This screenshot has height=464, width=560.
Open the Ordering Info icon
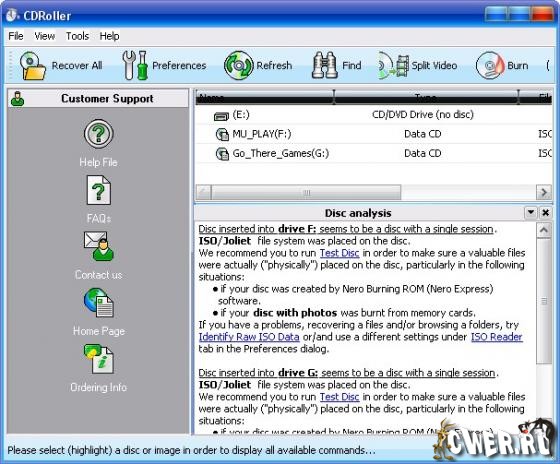(x=99, y=359)
